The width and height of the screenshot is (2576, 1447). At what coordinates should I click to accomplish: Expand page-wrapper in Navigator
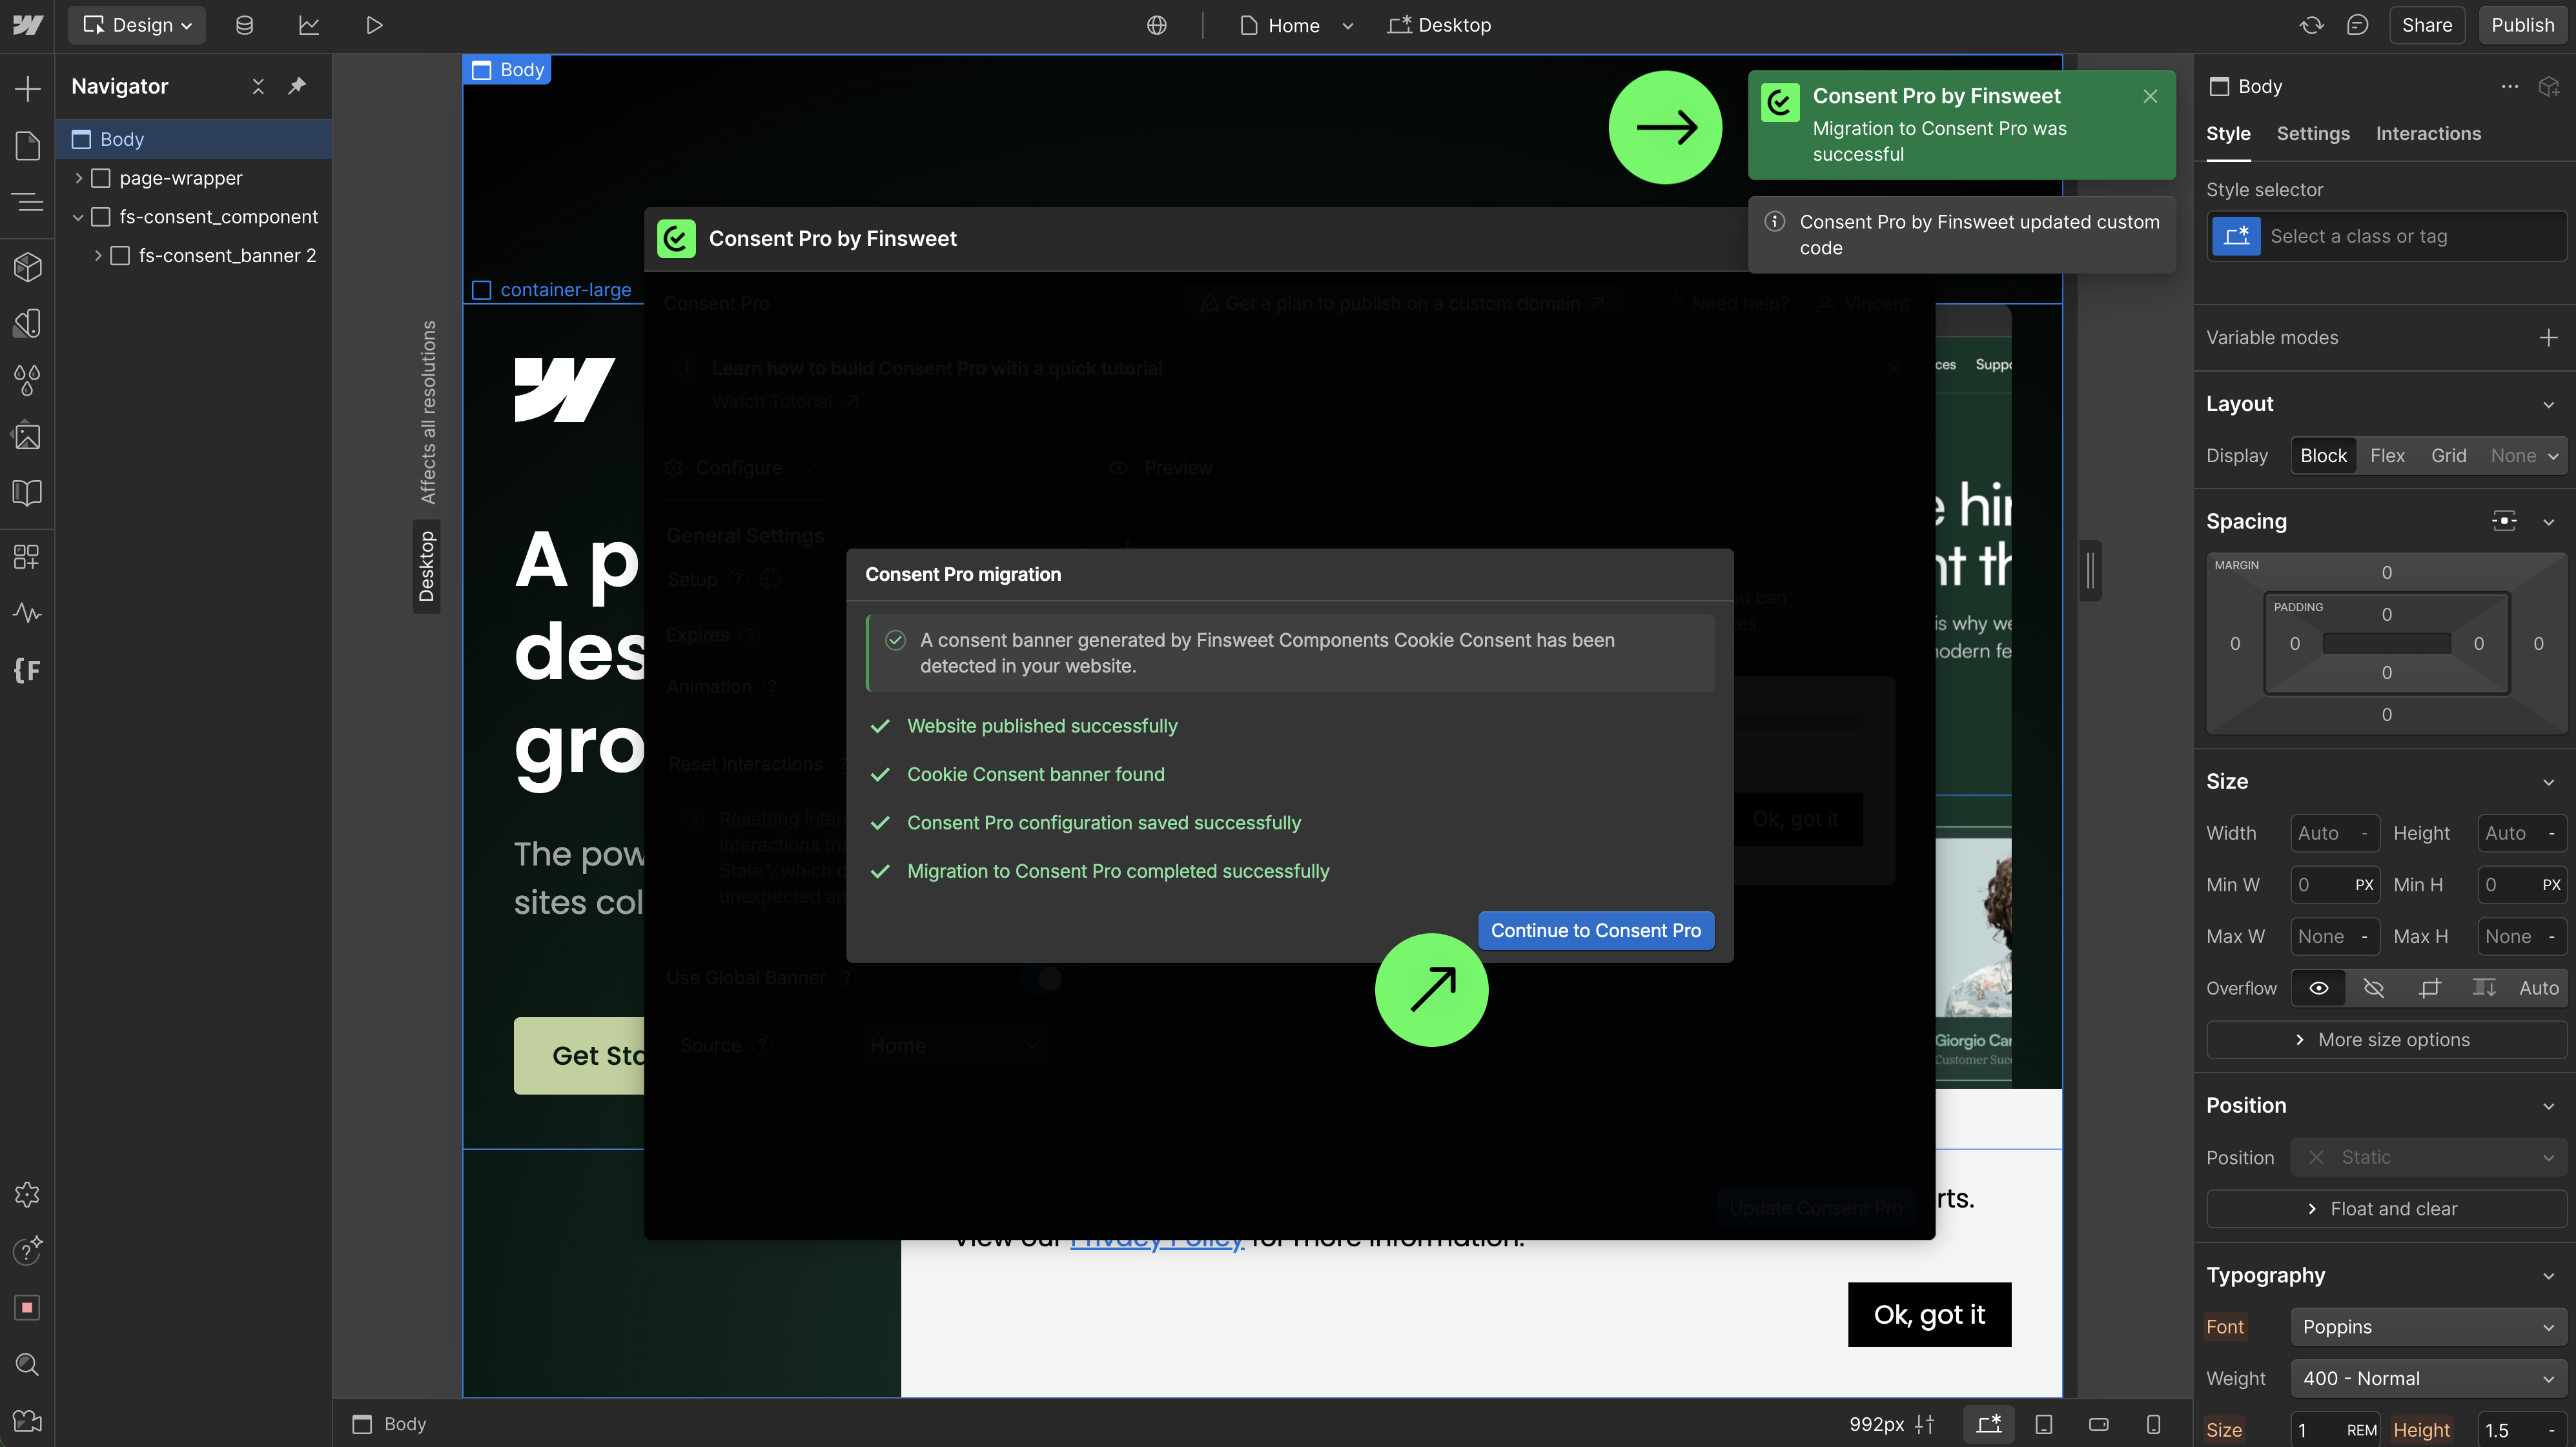point(79,178)
